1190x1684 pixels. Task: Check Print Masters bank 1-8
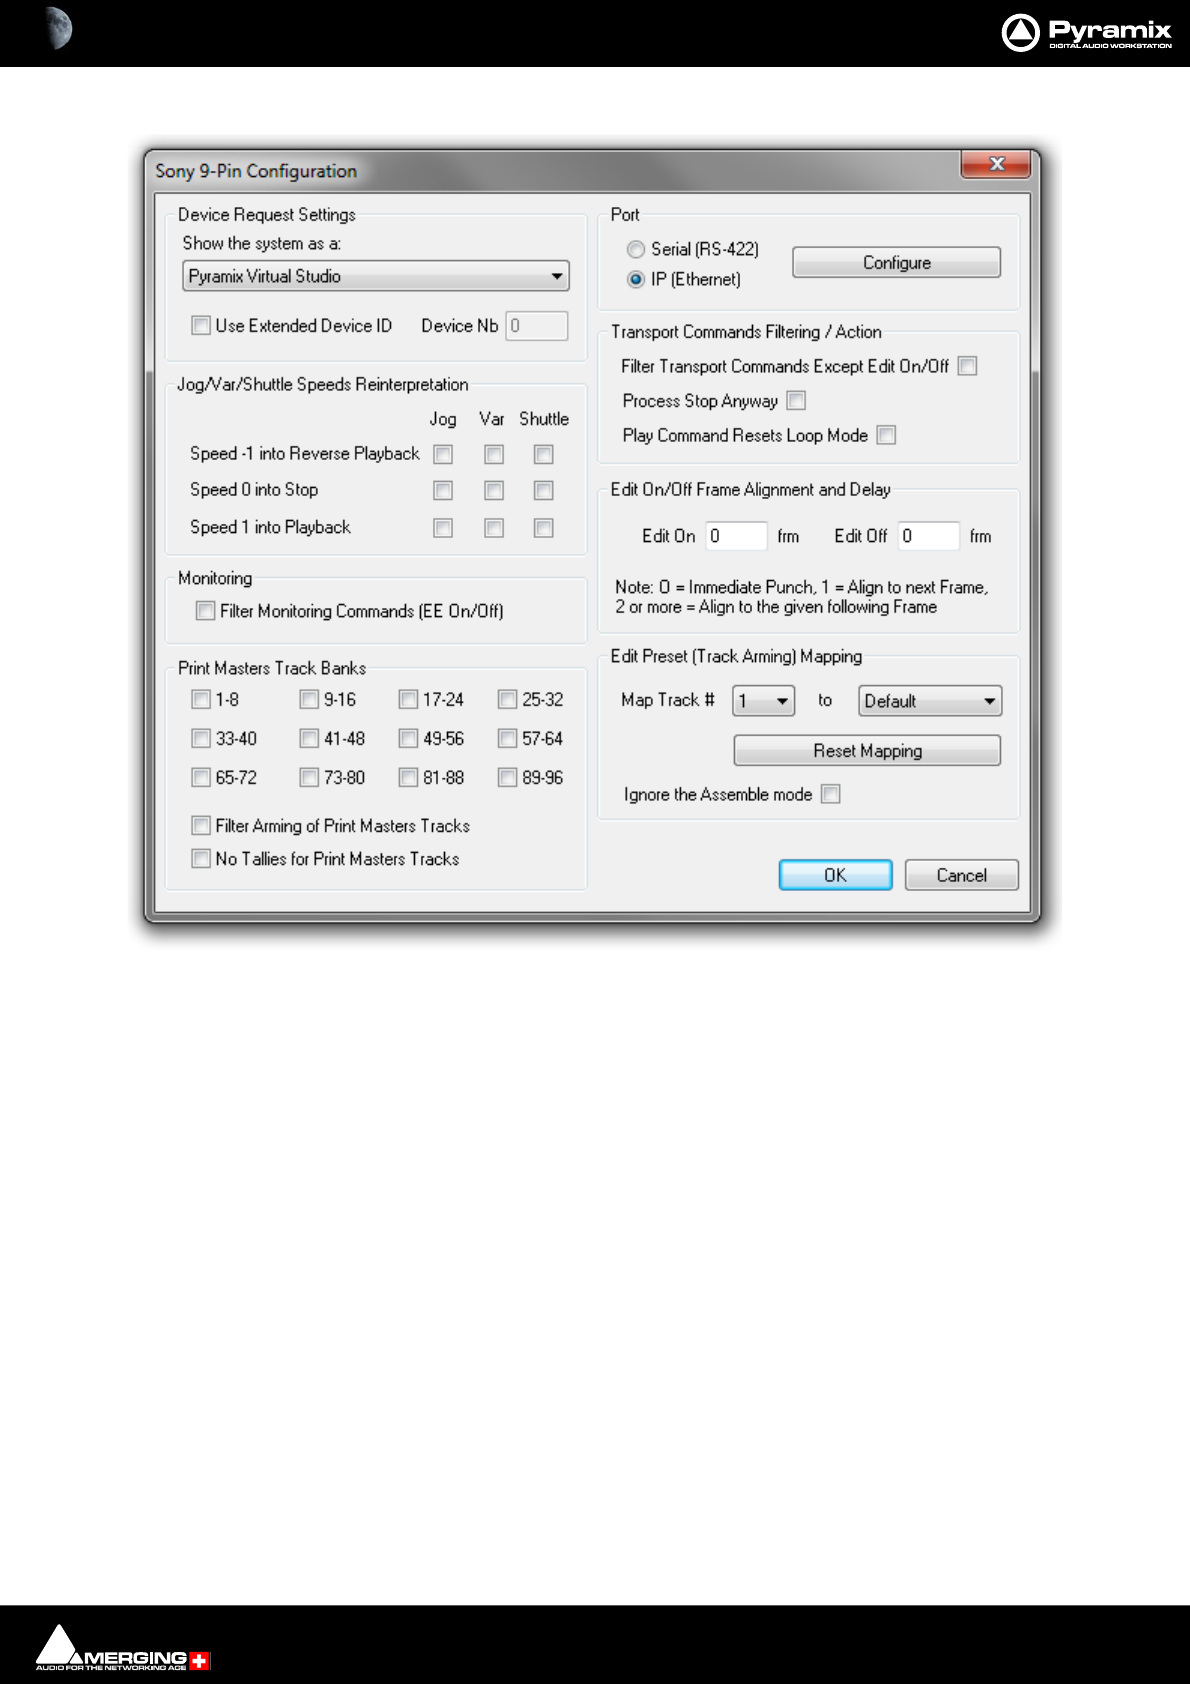click(x=201, y=699)
